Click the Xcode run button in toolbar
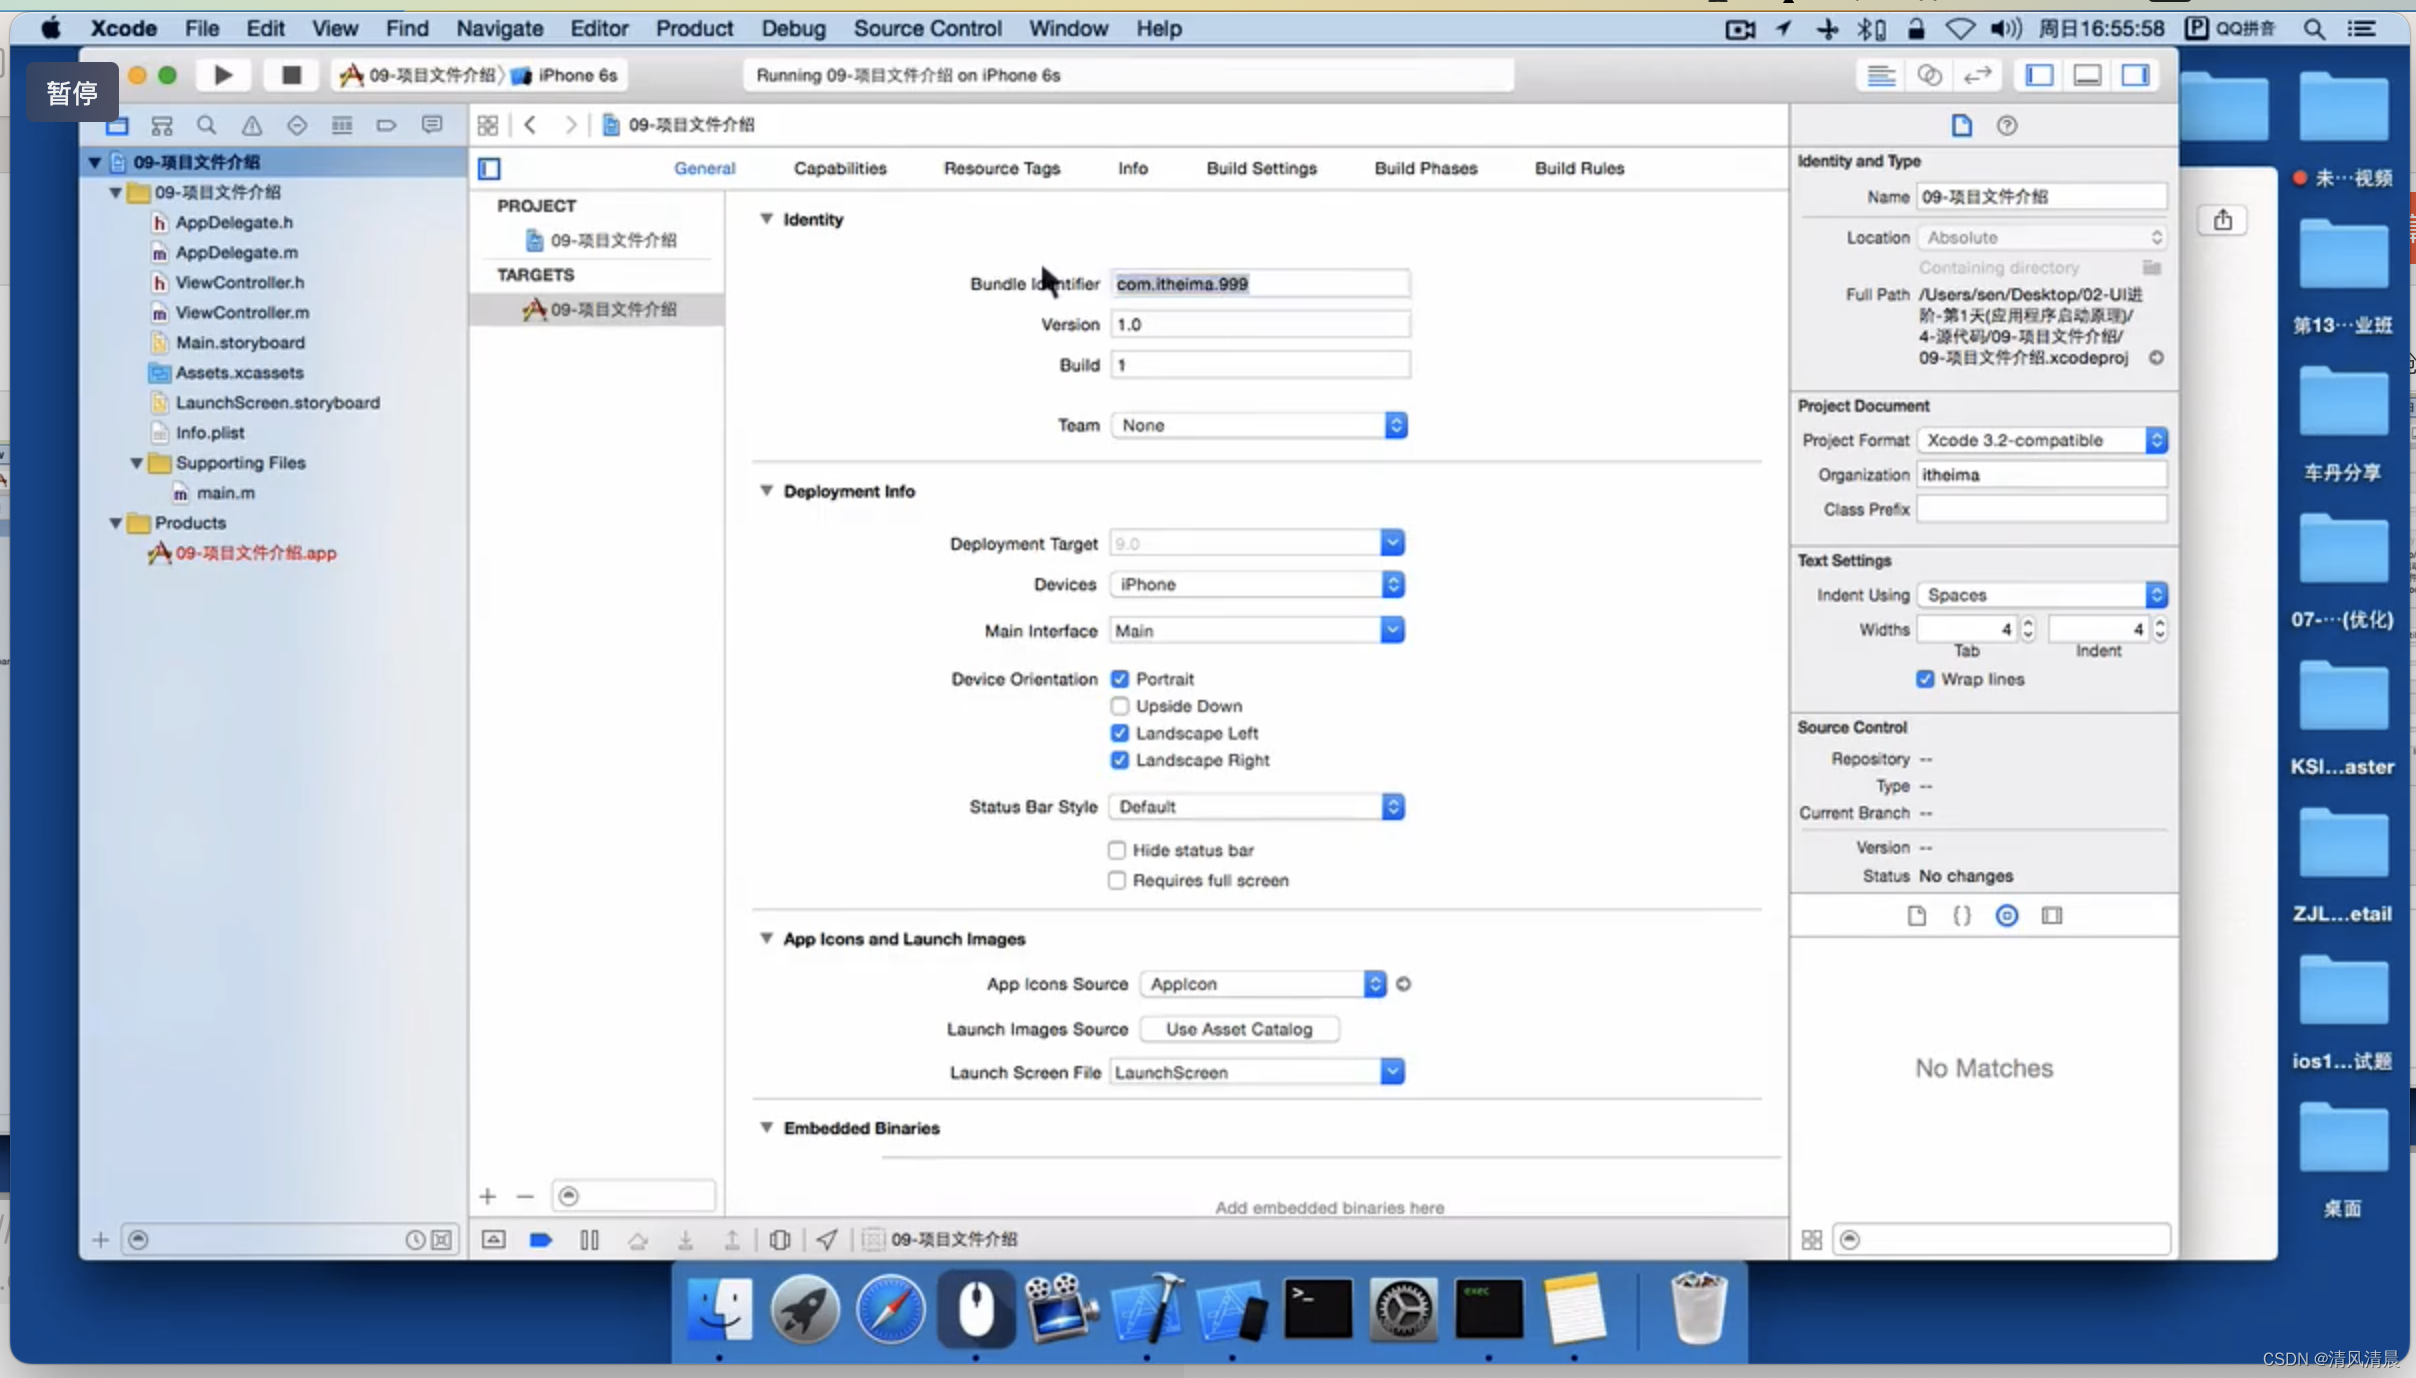This screenshot has width=2416, height=1378. click(221, 75)
